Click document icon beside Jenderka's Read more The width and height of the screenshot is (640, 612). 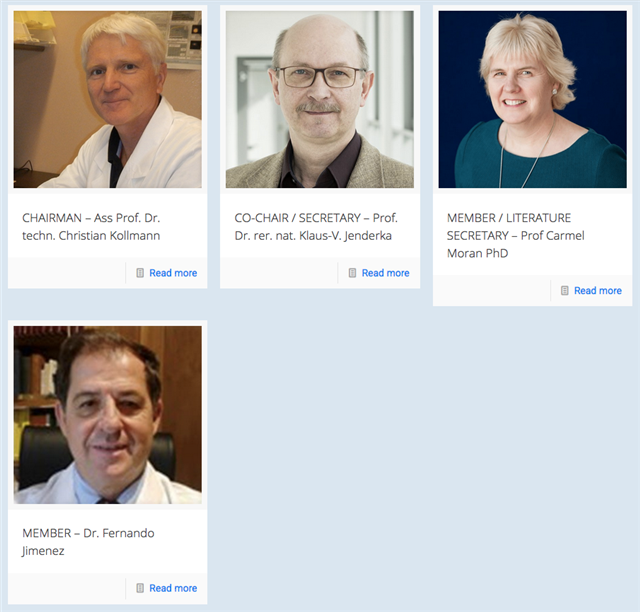coord(352,273)
